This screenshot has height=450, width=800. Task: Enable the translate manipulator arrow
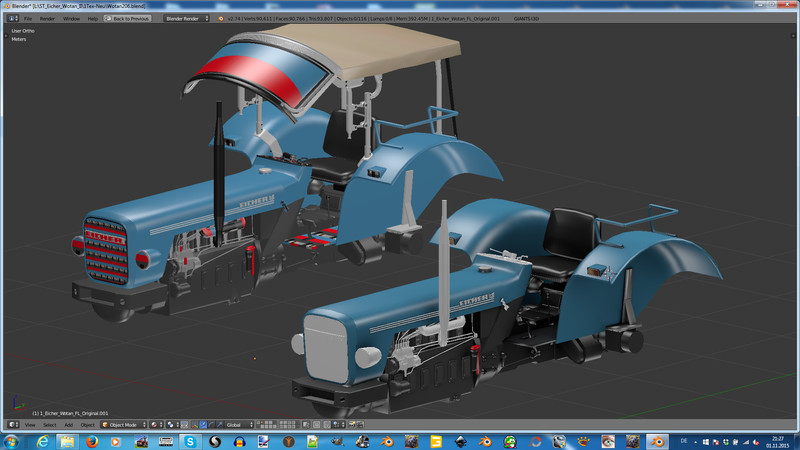(x=204, y=425)
